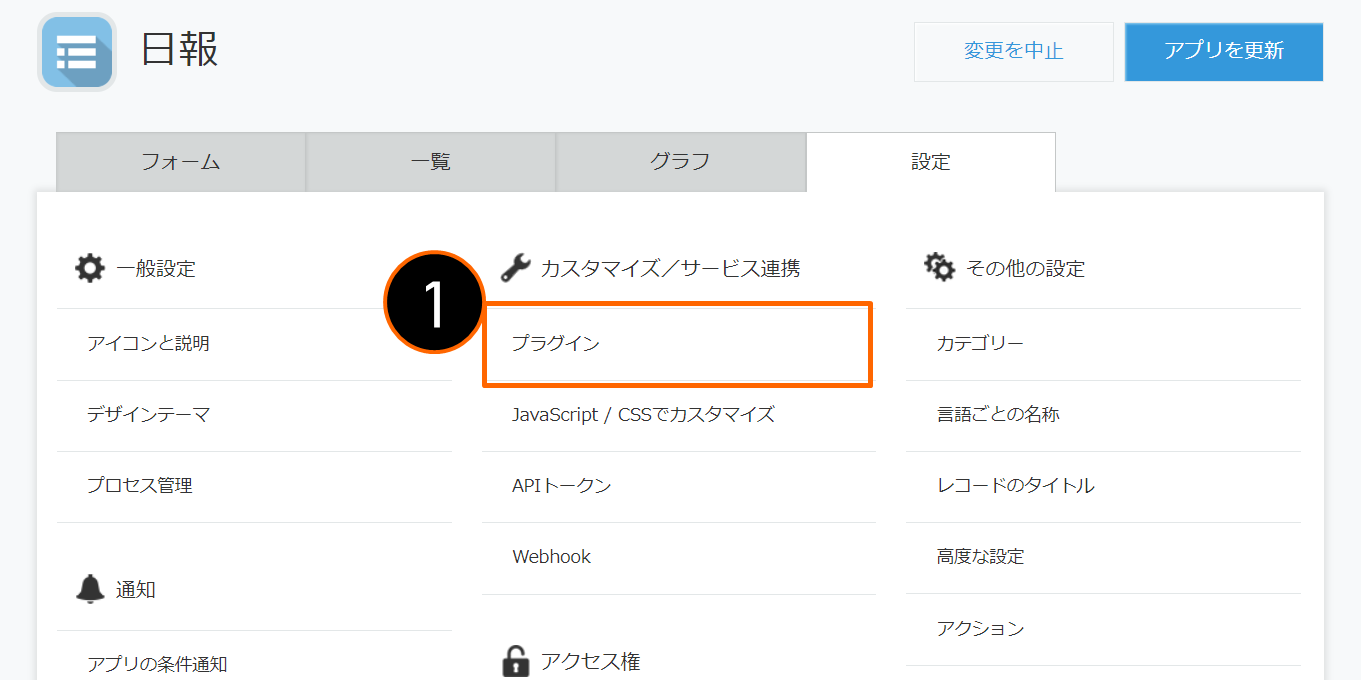Click the bell icon beside 通知

(x=90, y=589)
